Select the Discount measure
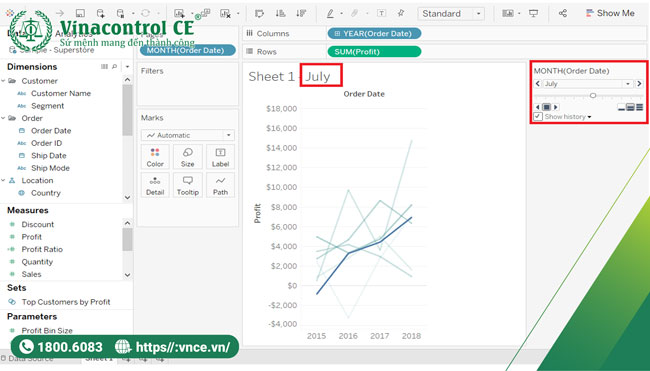This screenshot has width=650, height=371. pyautogui.click(x=37, y=224)
